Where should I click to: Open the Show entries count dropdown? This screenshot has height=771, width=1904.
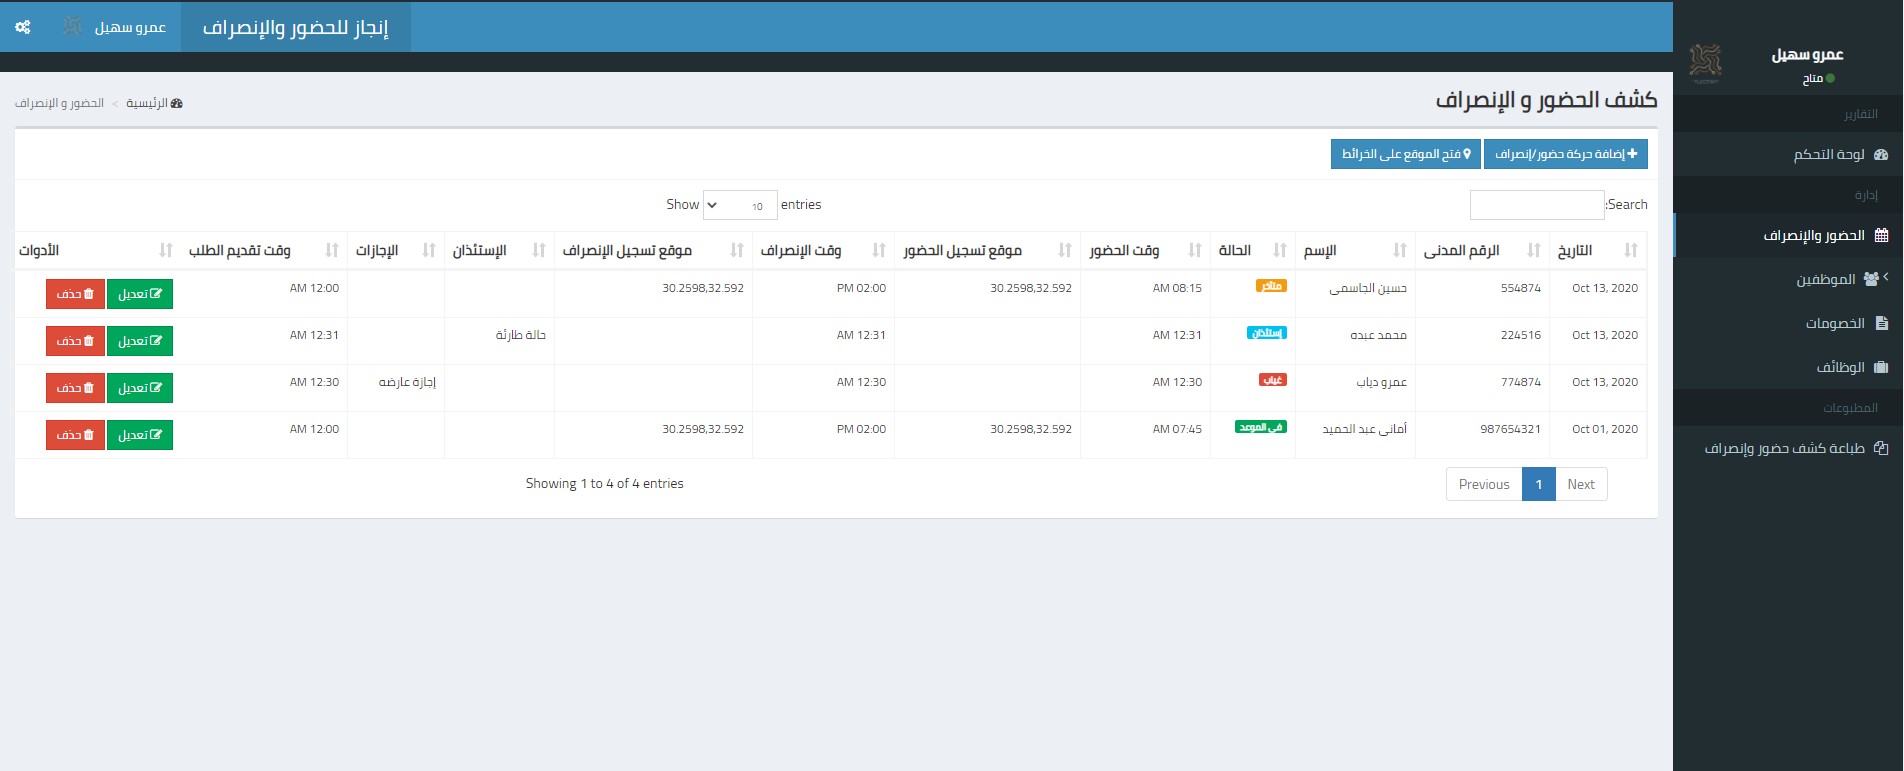740,205
